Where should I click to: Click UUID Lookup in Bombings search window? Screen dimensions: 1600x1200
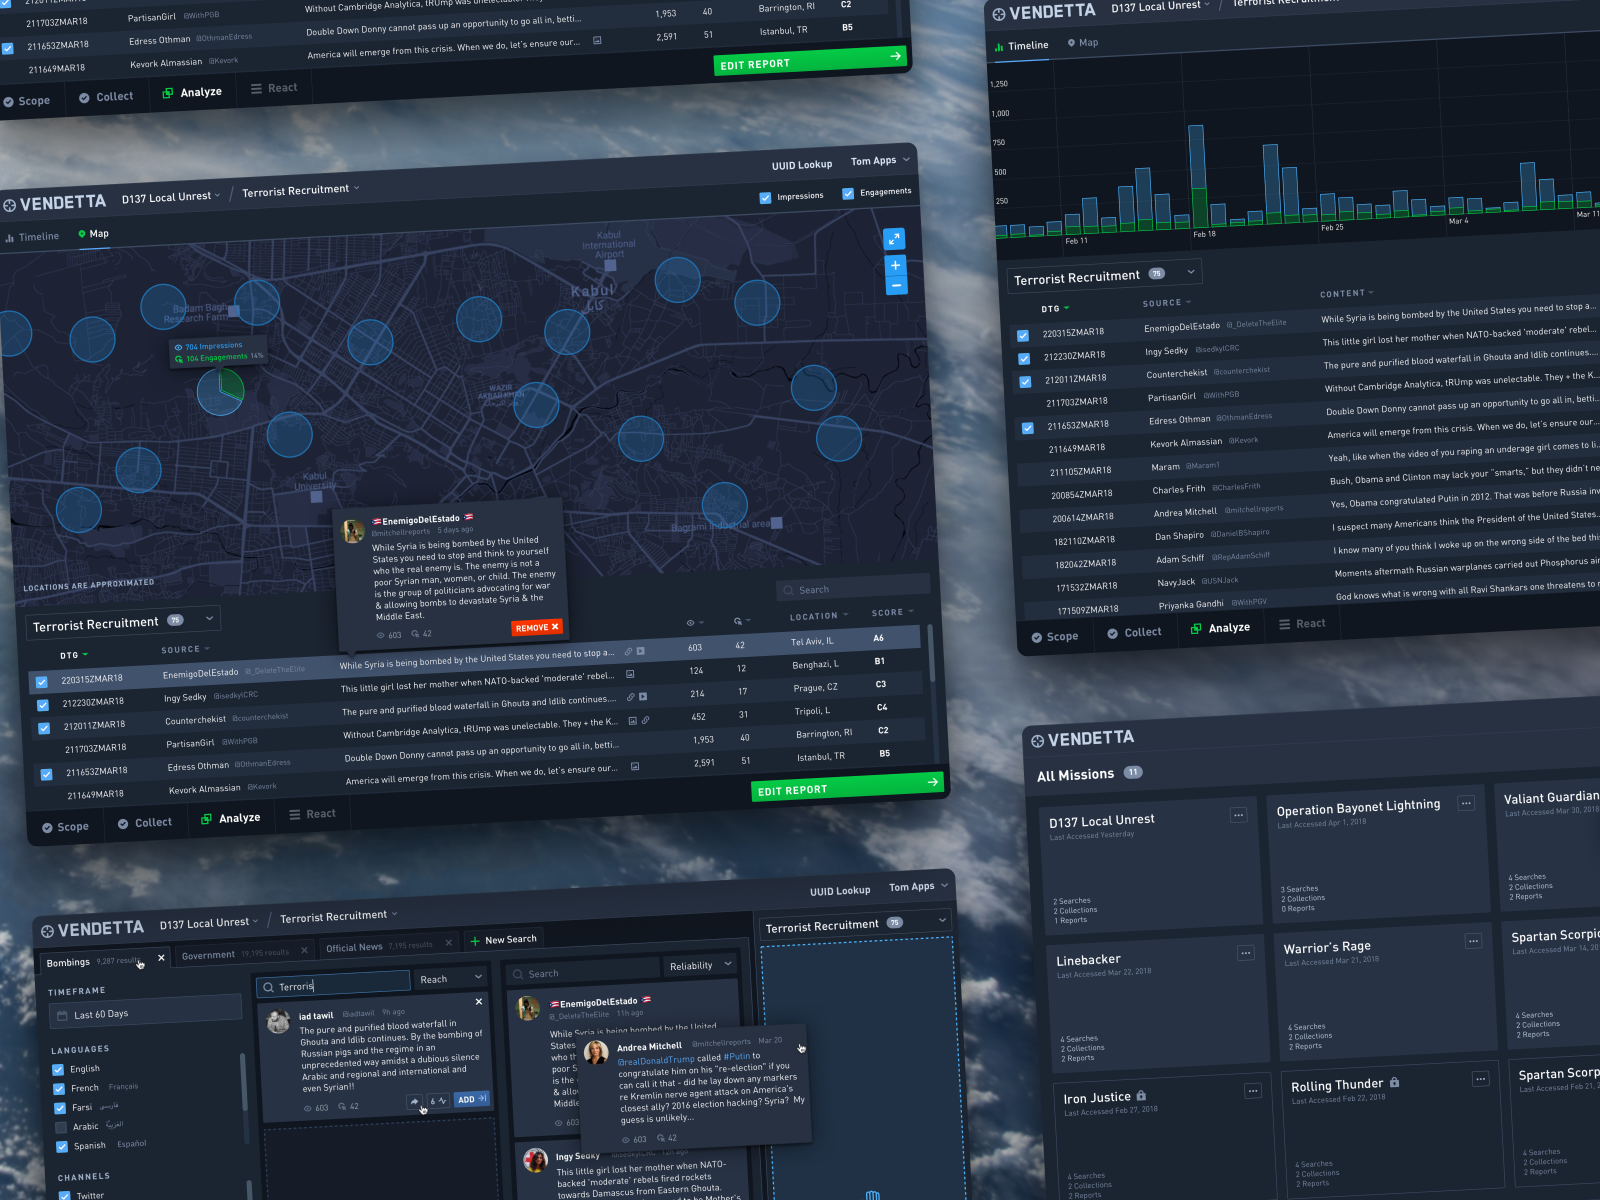click(840, 891)
